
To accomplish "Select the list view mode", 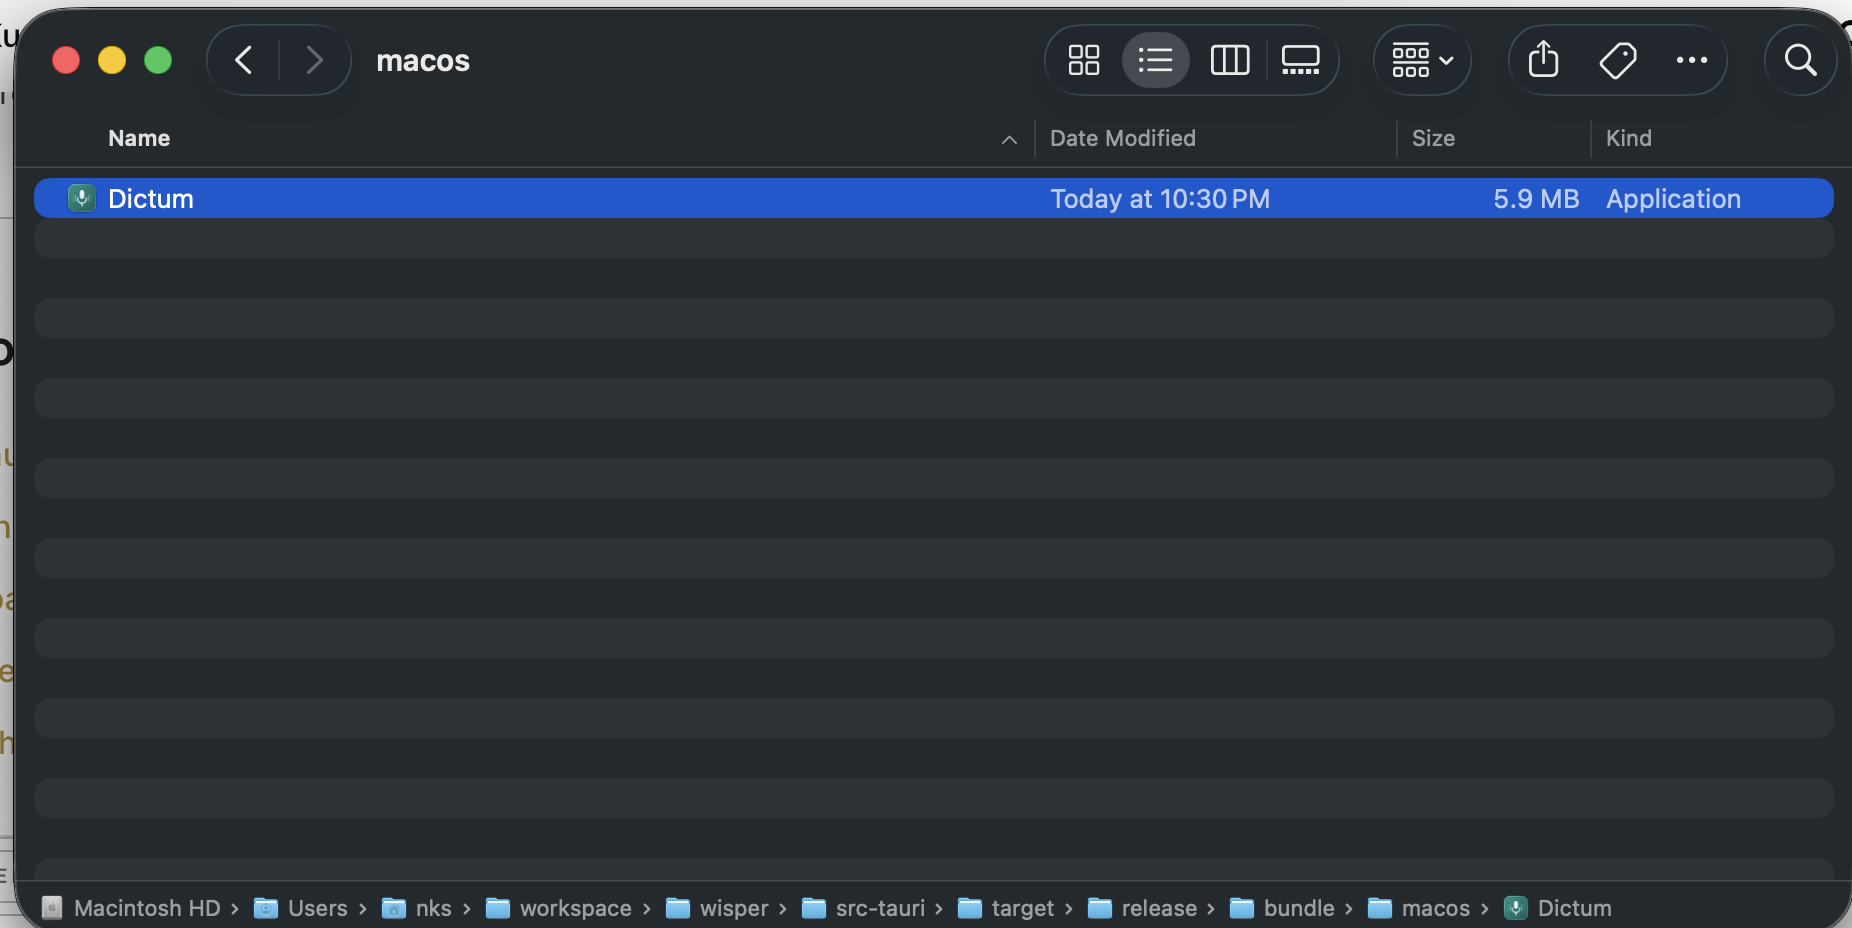I will coord(1155,60).
